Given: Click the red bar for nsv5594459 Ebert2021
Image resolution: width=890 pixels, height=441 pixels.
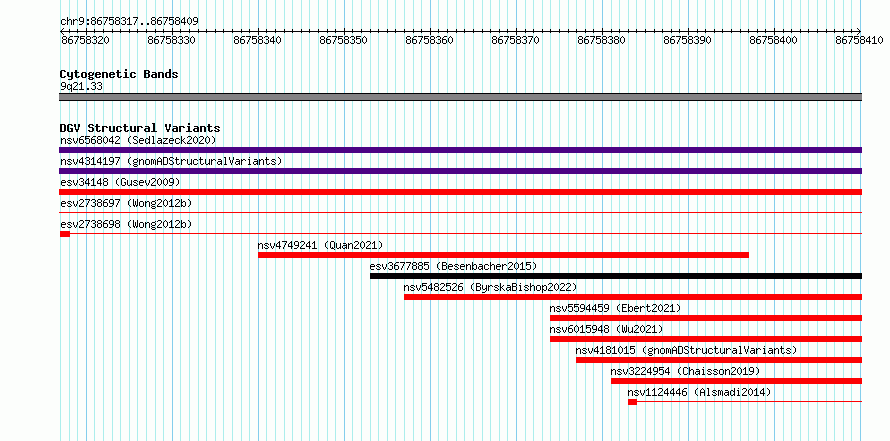Looking at the screenshot, I should 706,318.
